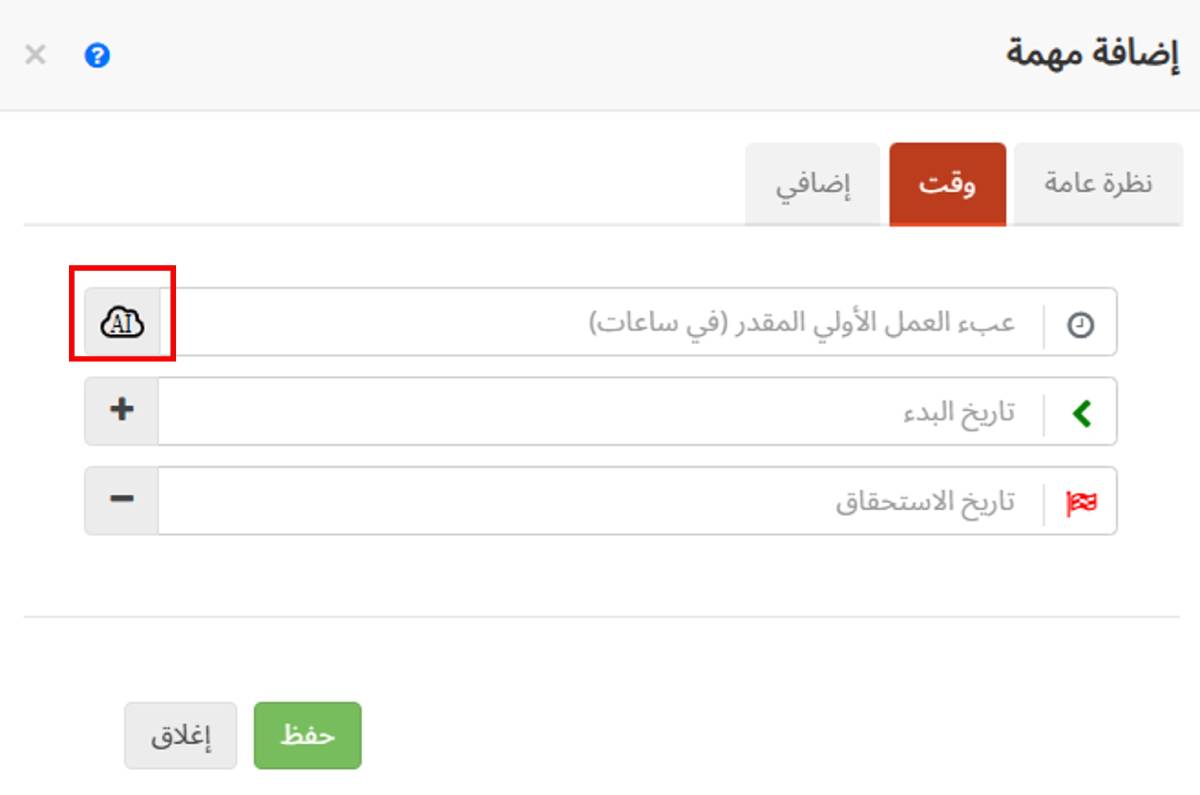The width and height of the screenshot is (1200, 795).
Task: Click the blank area below the due date field
Action: tap(600, 575)
